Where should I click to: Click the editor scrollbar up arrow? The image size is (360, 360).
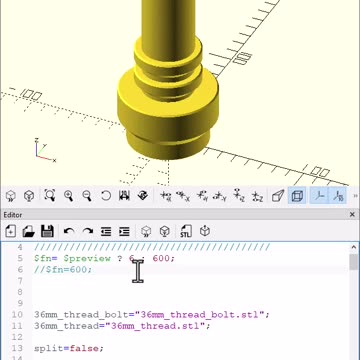tap(354, 247)
